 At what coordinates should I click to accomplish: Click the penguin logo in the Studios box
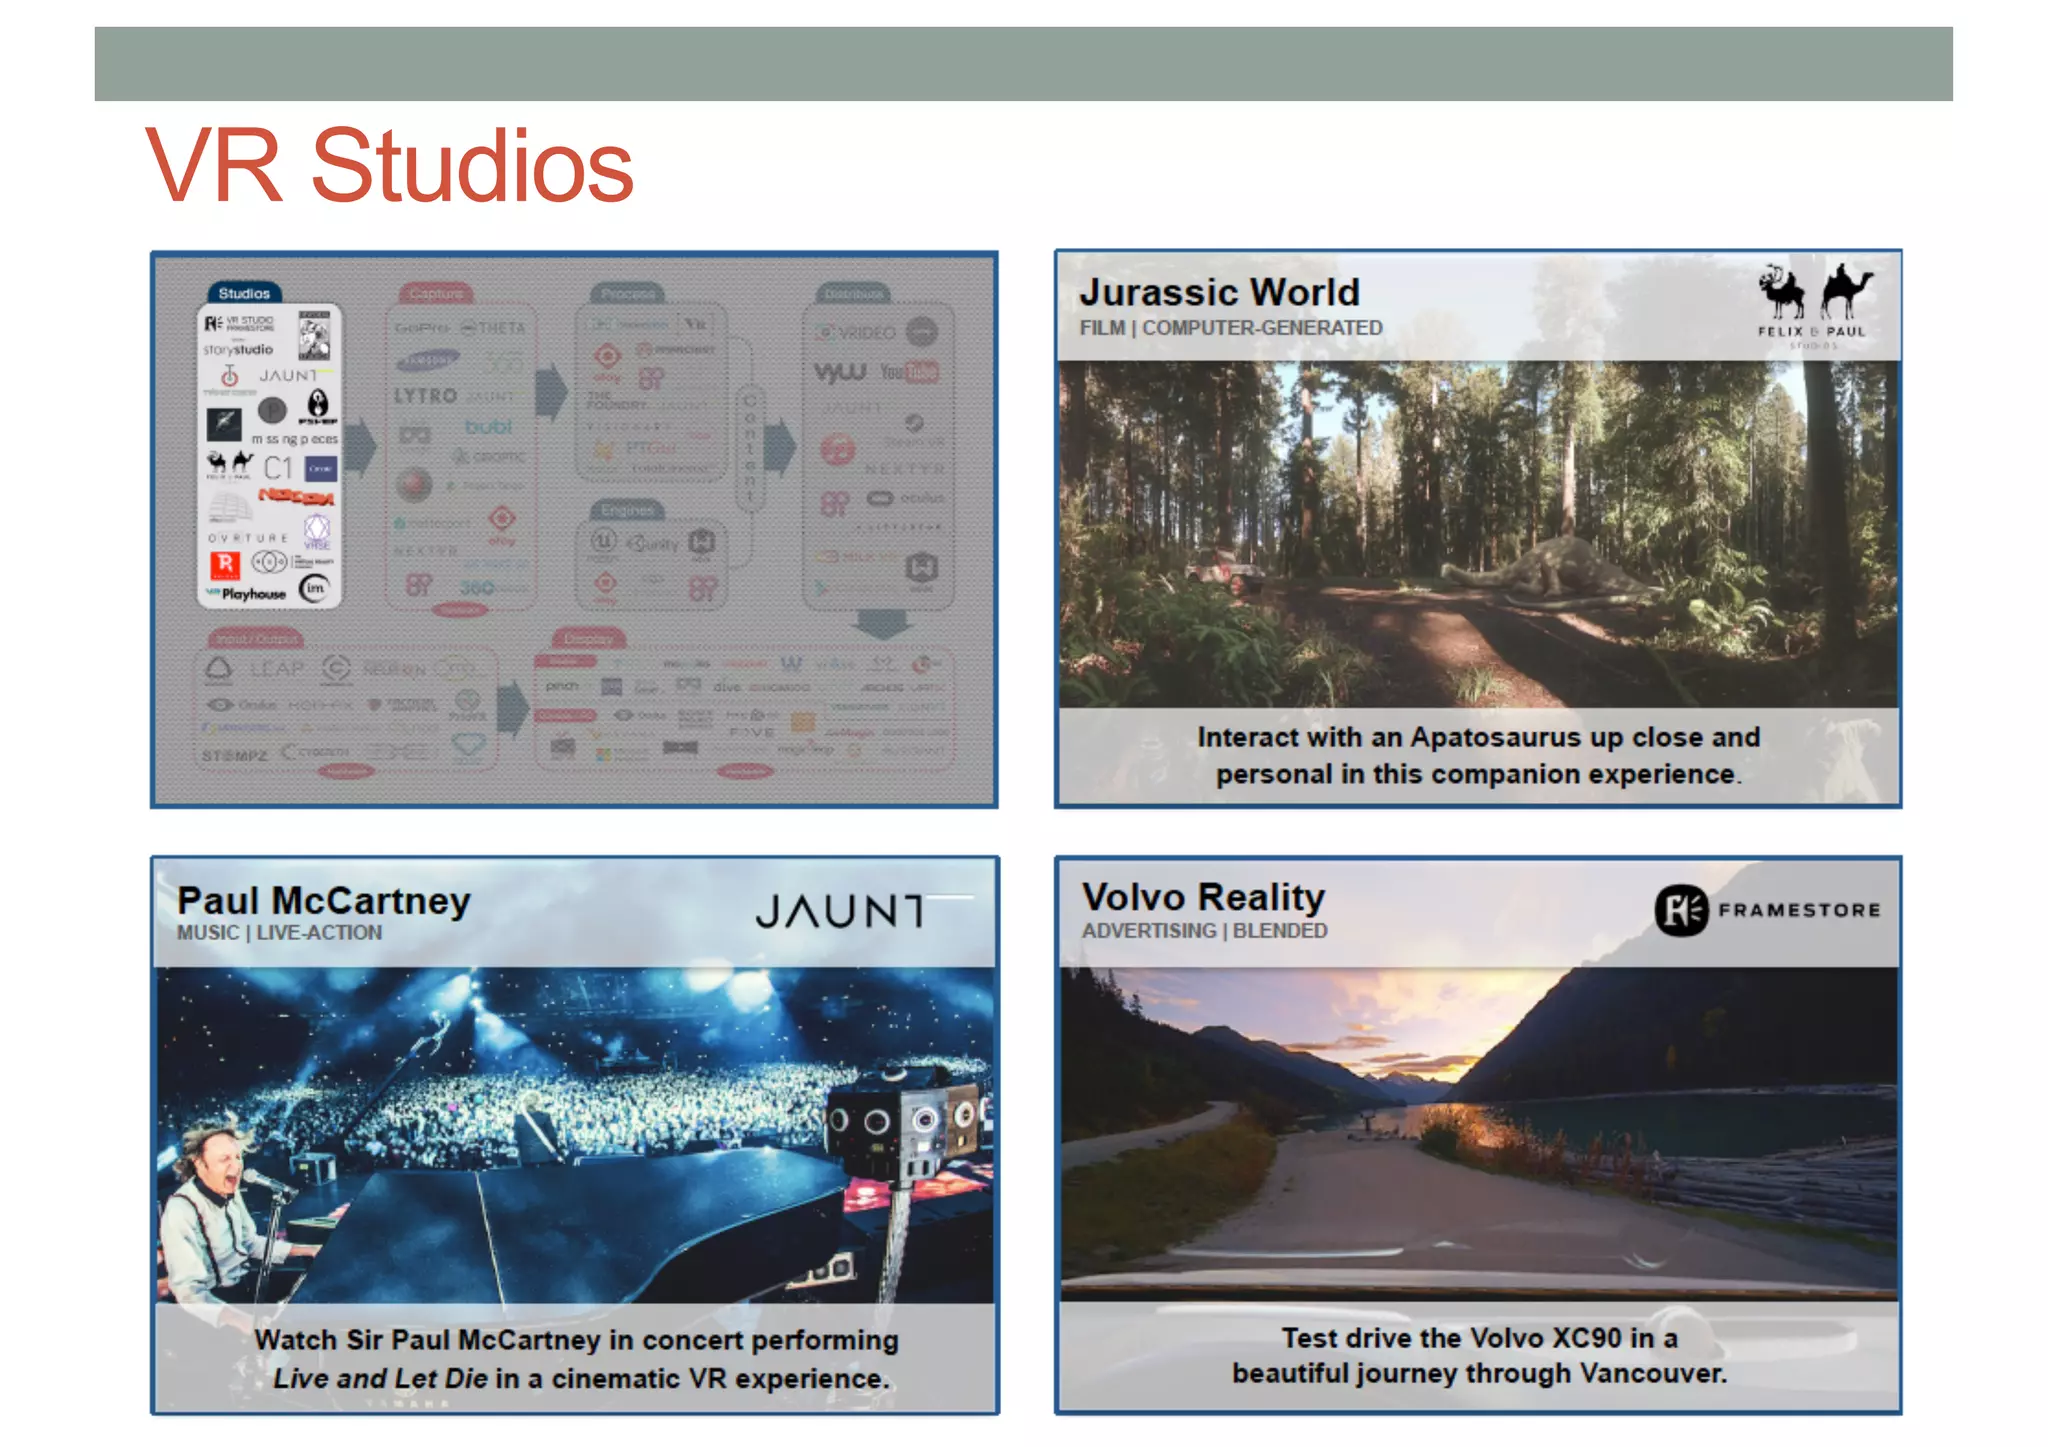coord(317,405)
